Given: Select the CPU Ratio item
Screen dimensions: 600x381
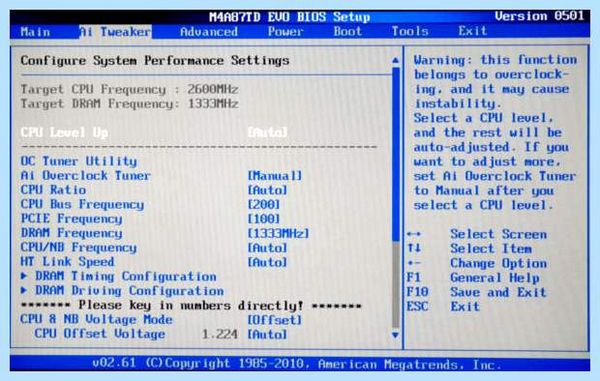Looking at the screenshot, I should [x=53, y=190].
